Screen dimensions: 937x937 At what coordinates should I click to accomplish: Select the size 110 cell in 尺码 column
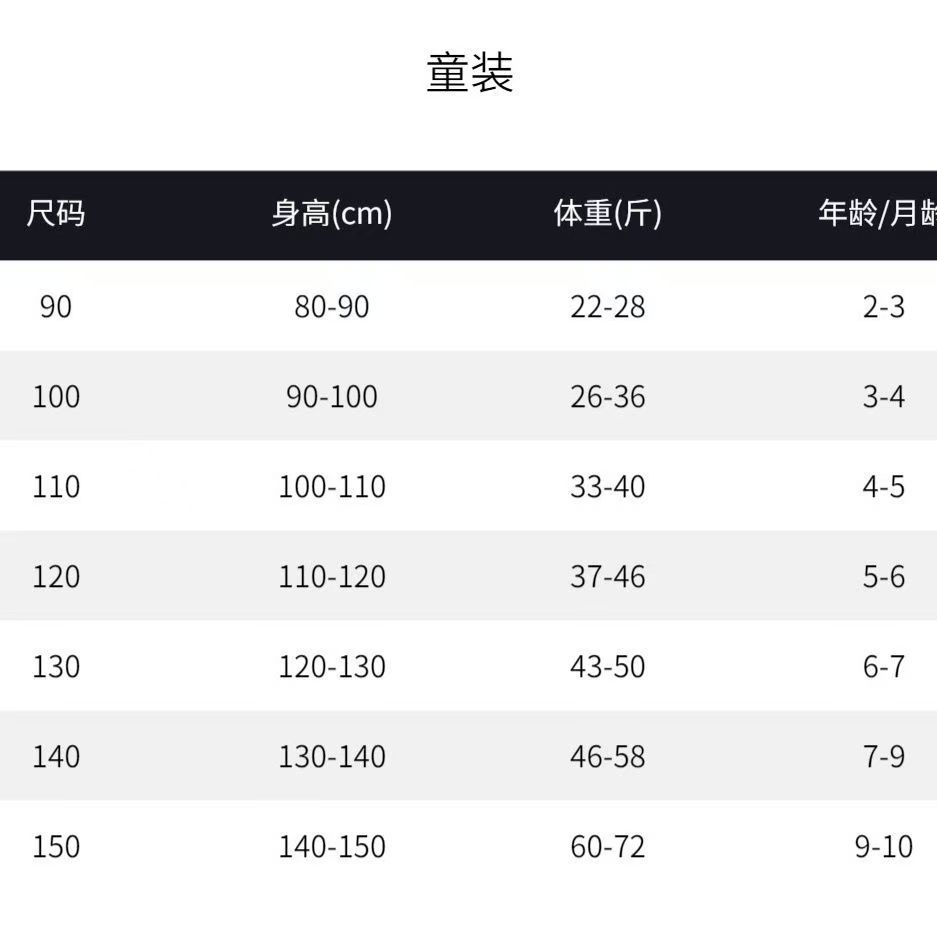56,487
